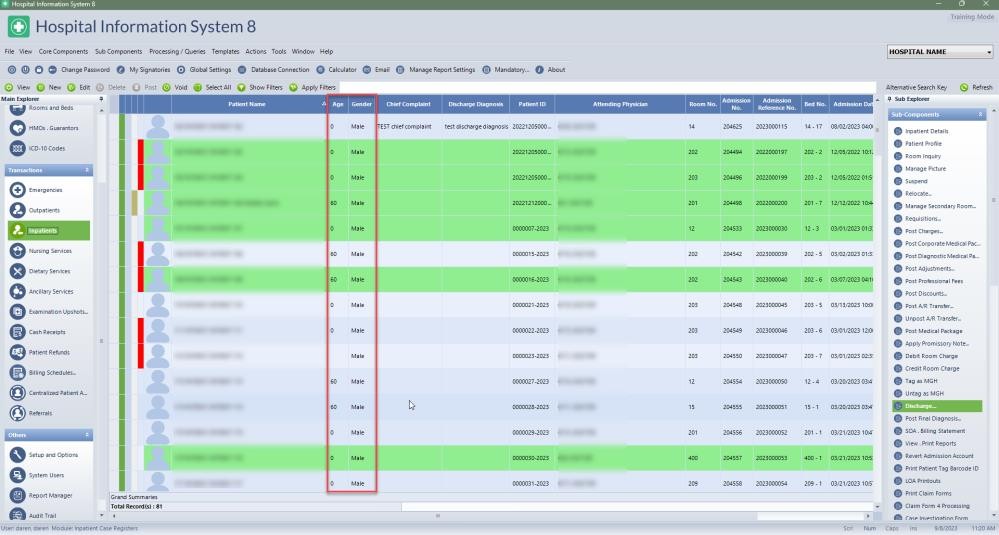This screenshot has height=535, width=999.
Task: Sort by the Patient Name column header
Action: (246, 104)
